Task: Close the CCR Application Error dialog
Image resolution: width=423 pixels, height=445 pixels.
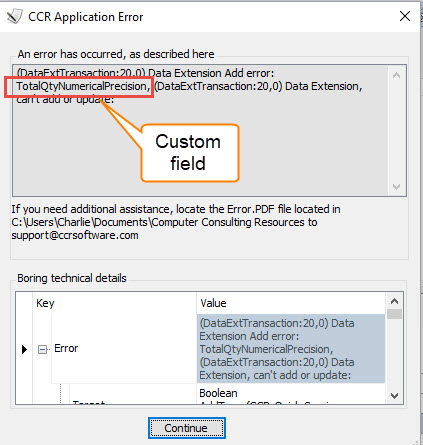Action: pos(405,16)
